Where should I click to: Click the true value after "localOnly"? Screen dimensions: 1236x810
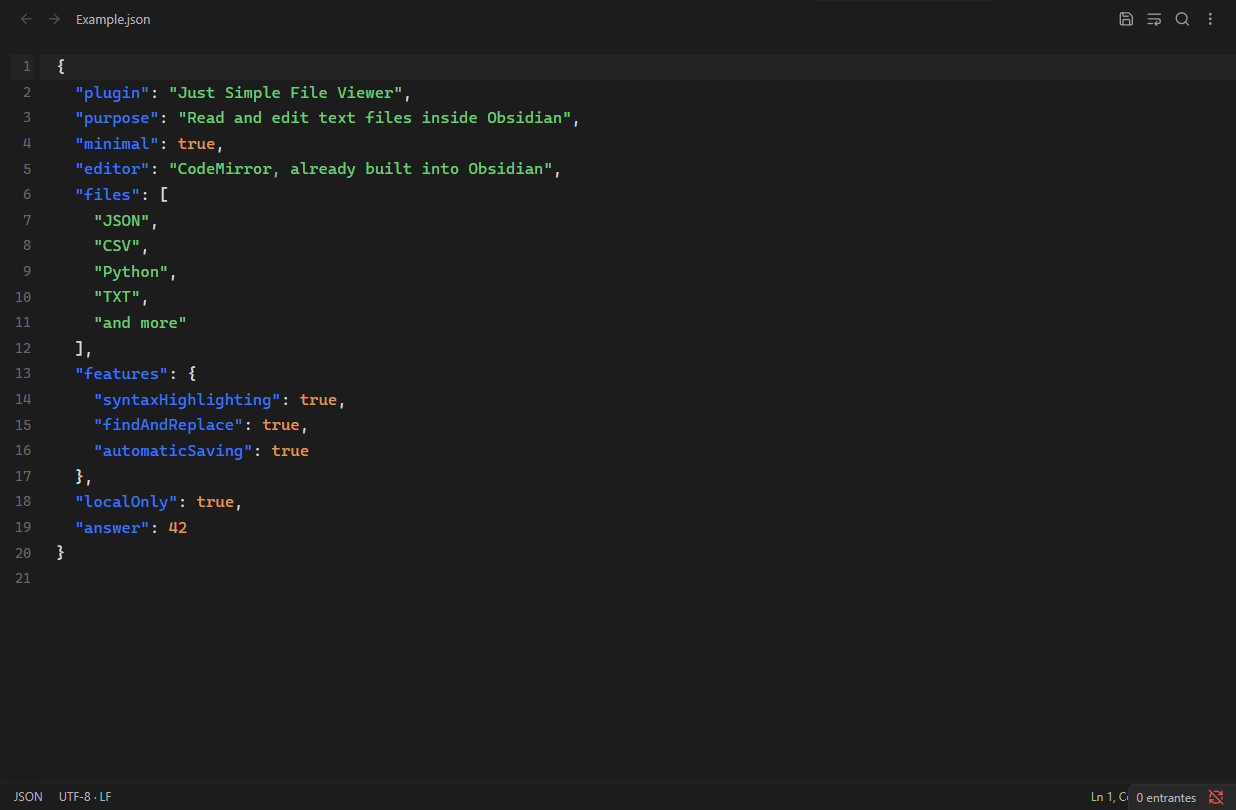pyautogui.click(x=216, y=502)
